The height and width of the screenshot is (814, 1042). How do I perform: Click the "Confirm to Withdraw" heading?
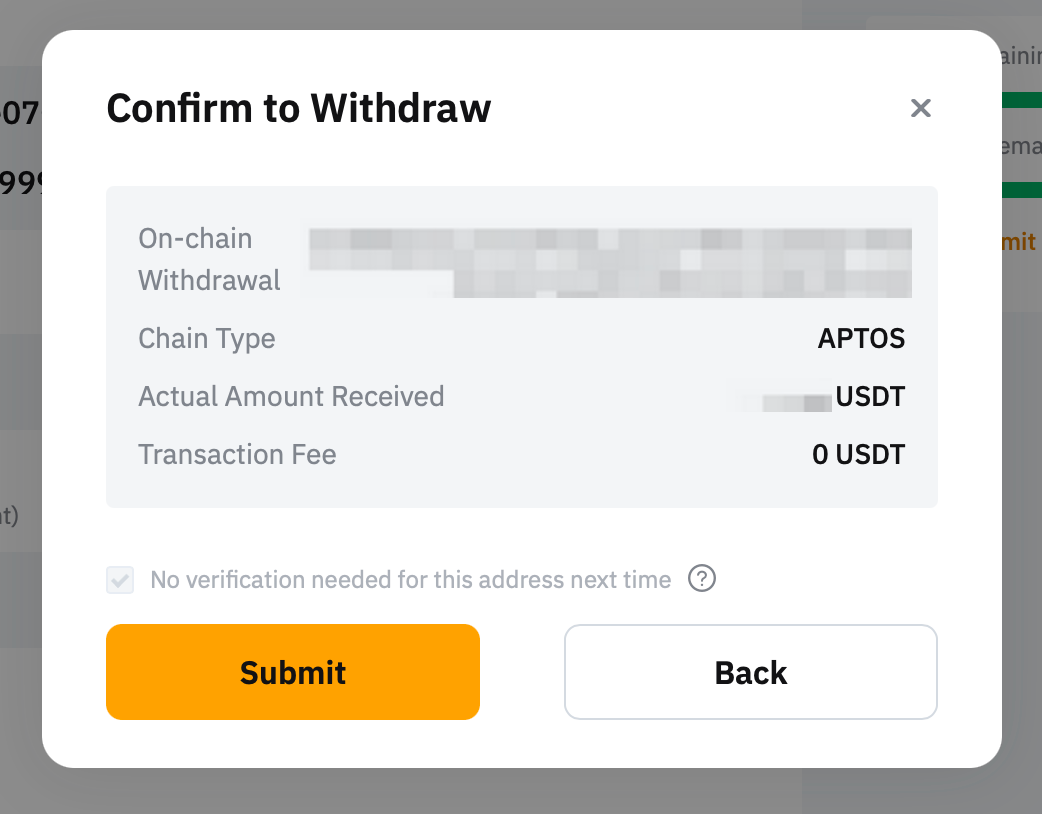[x=298, y=108]
